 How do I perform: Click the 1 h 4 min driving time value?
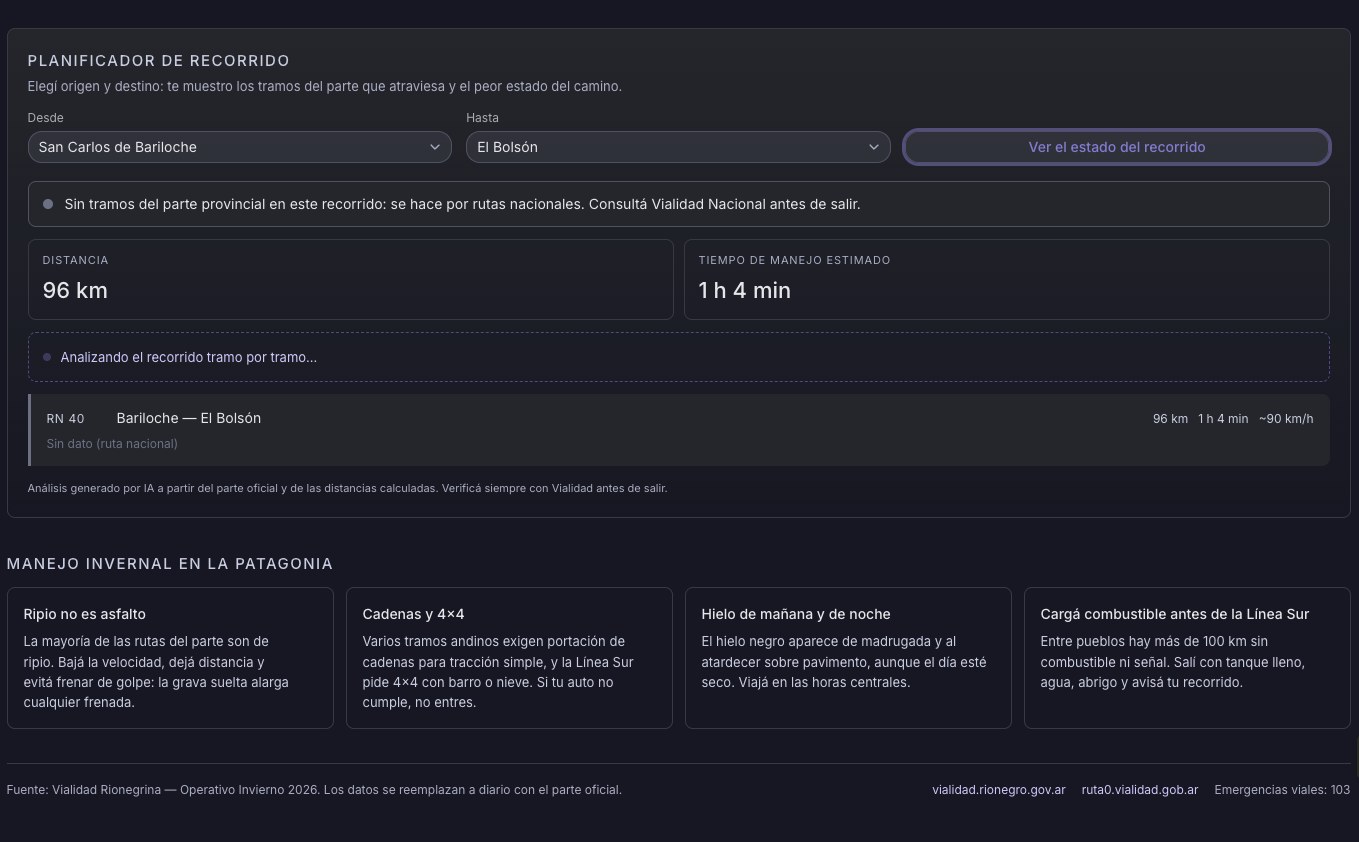(744, 290)
